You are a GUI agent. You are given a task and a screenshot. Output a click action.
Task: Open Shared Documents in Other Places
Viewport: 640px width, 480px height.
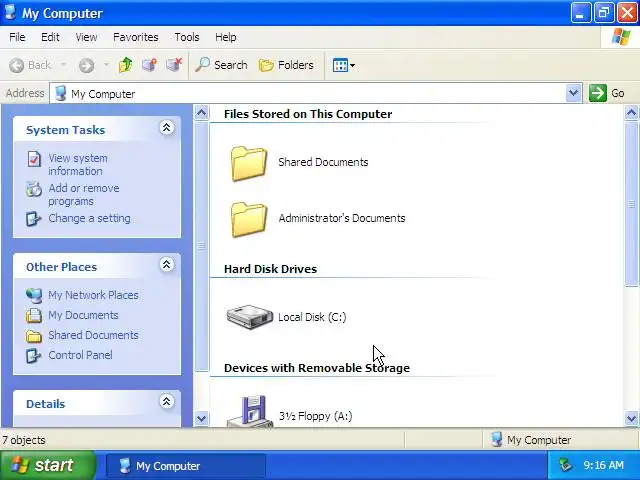pyautogui.click(x=93, y=335)
